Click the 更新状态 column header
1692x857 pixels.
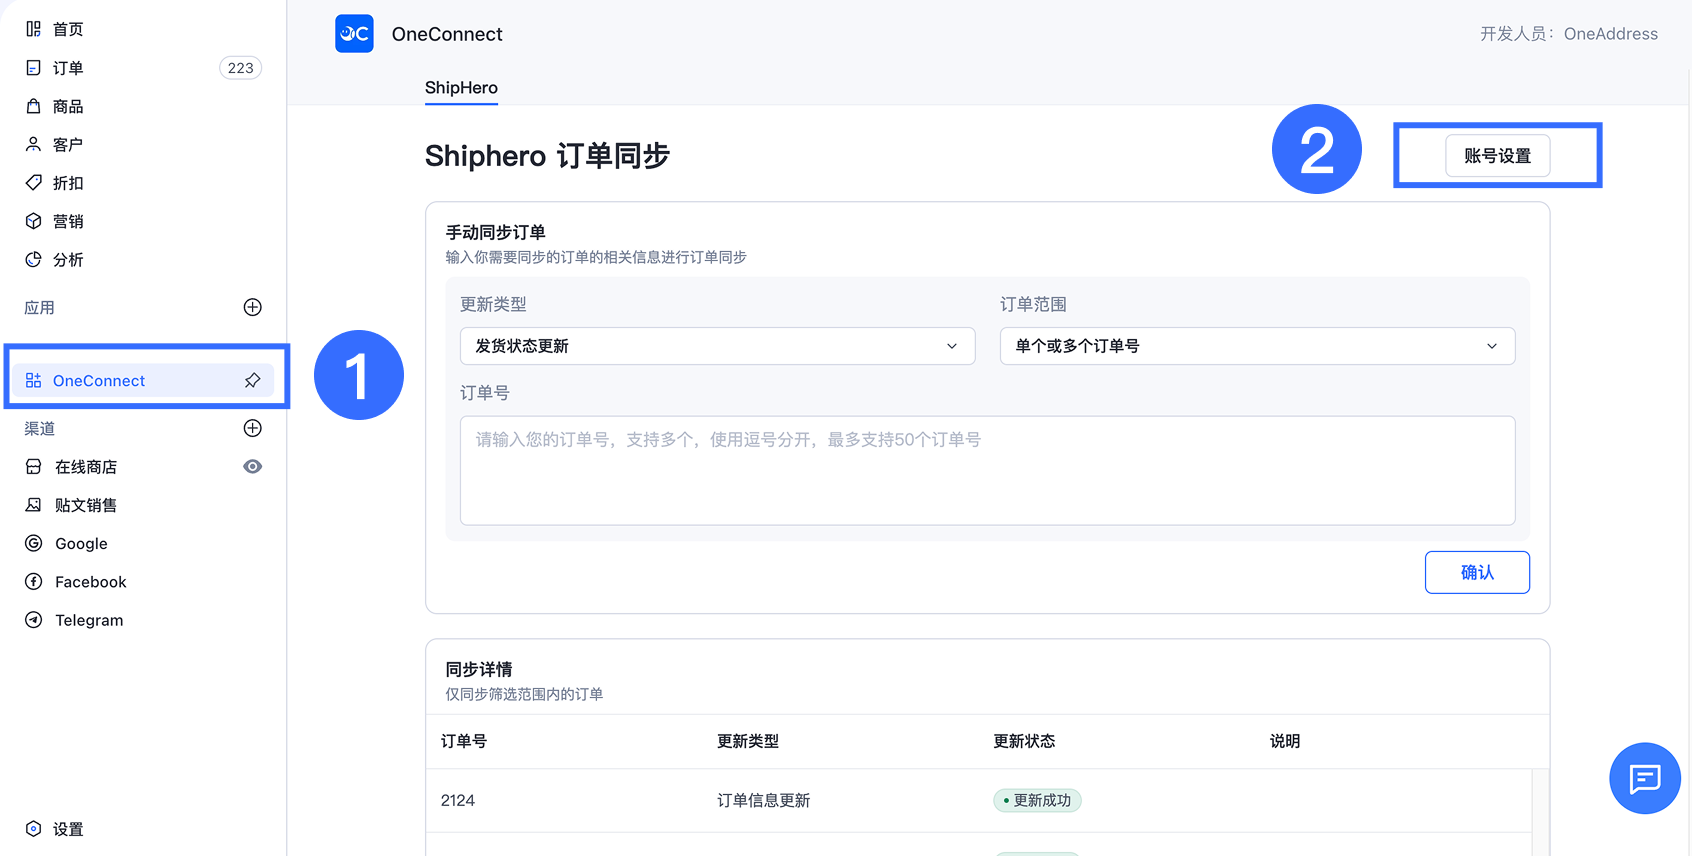point(1024,741)
